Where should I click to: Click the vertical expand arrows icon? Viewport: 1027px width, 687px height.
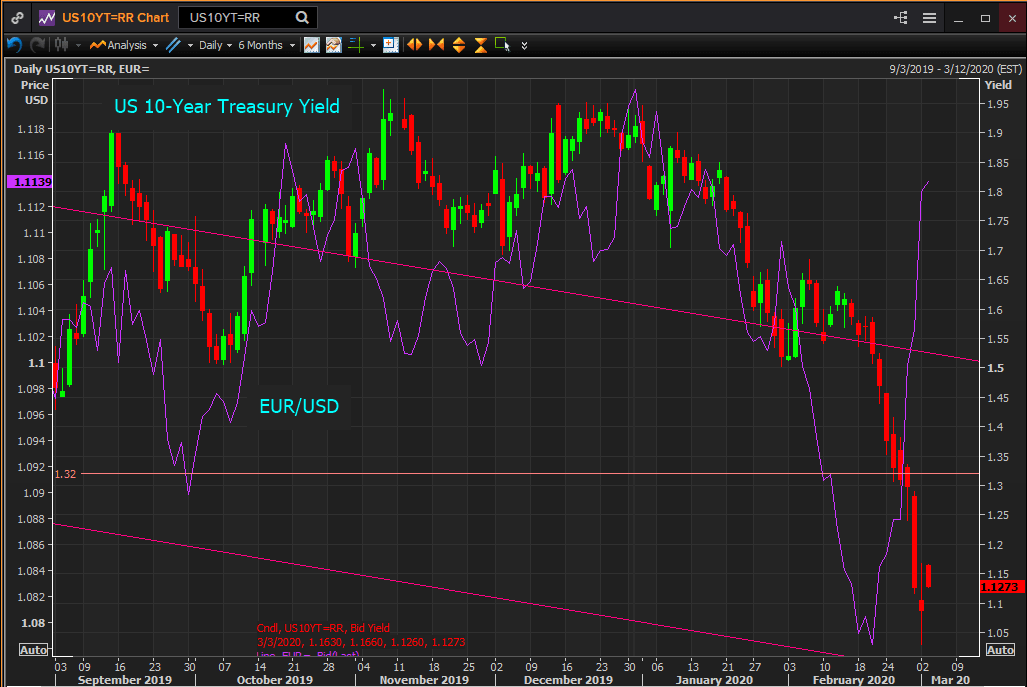tap(459, 45)
